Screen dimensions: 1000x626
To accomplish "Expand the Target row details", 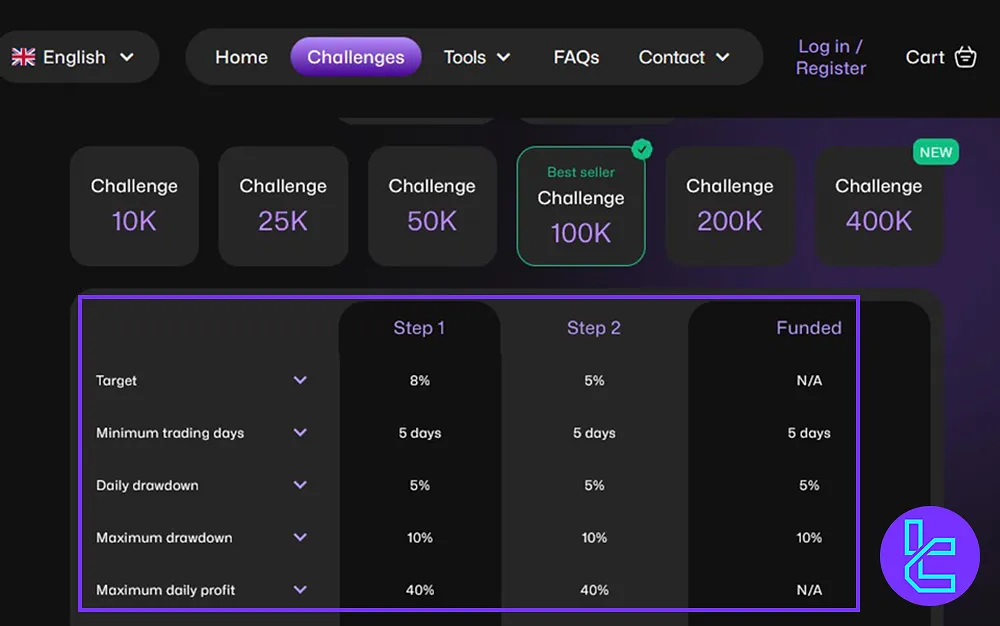I will click(x=300, y=380).
